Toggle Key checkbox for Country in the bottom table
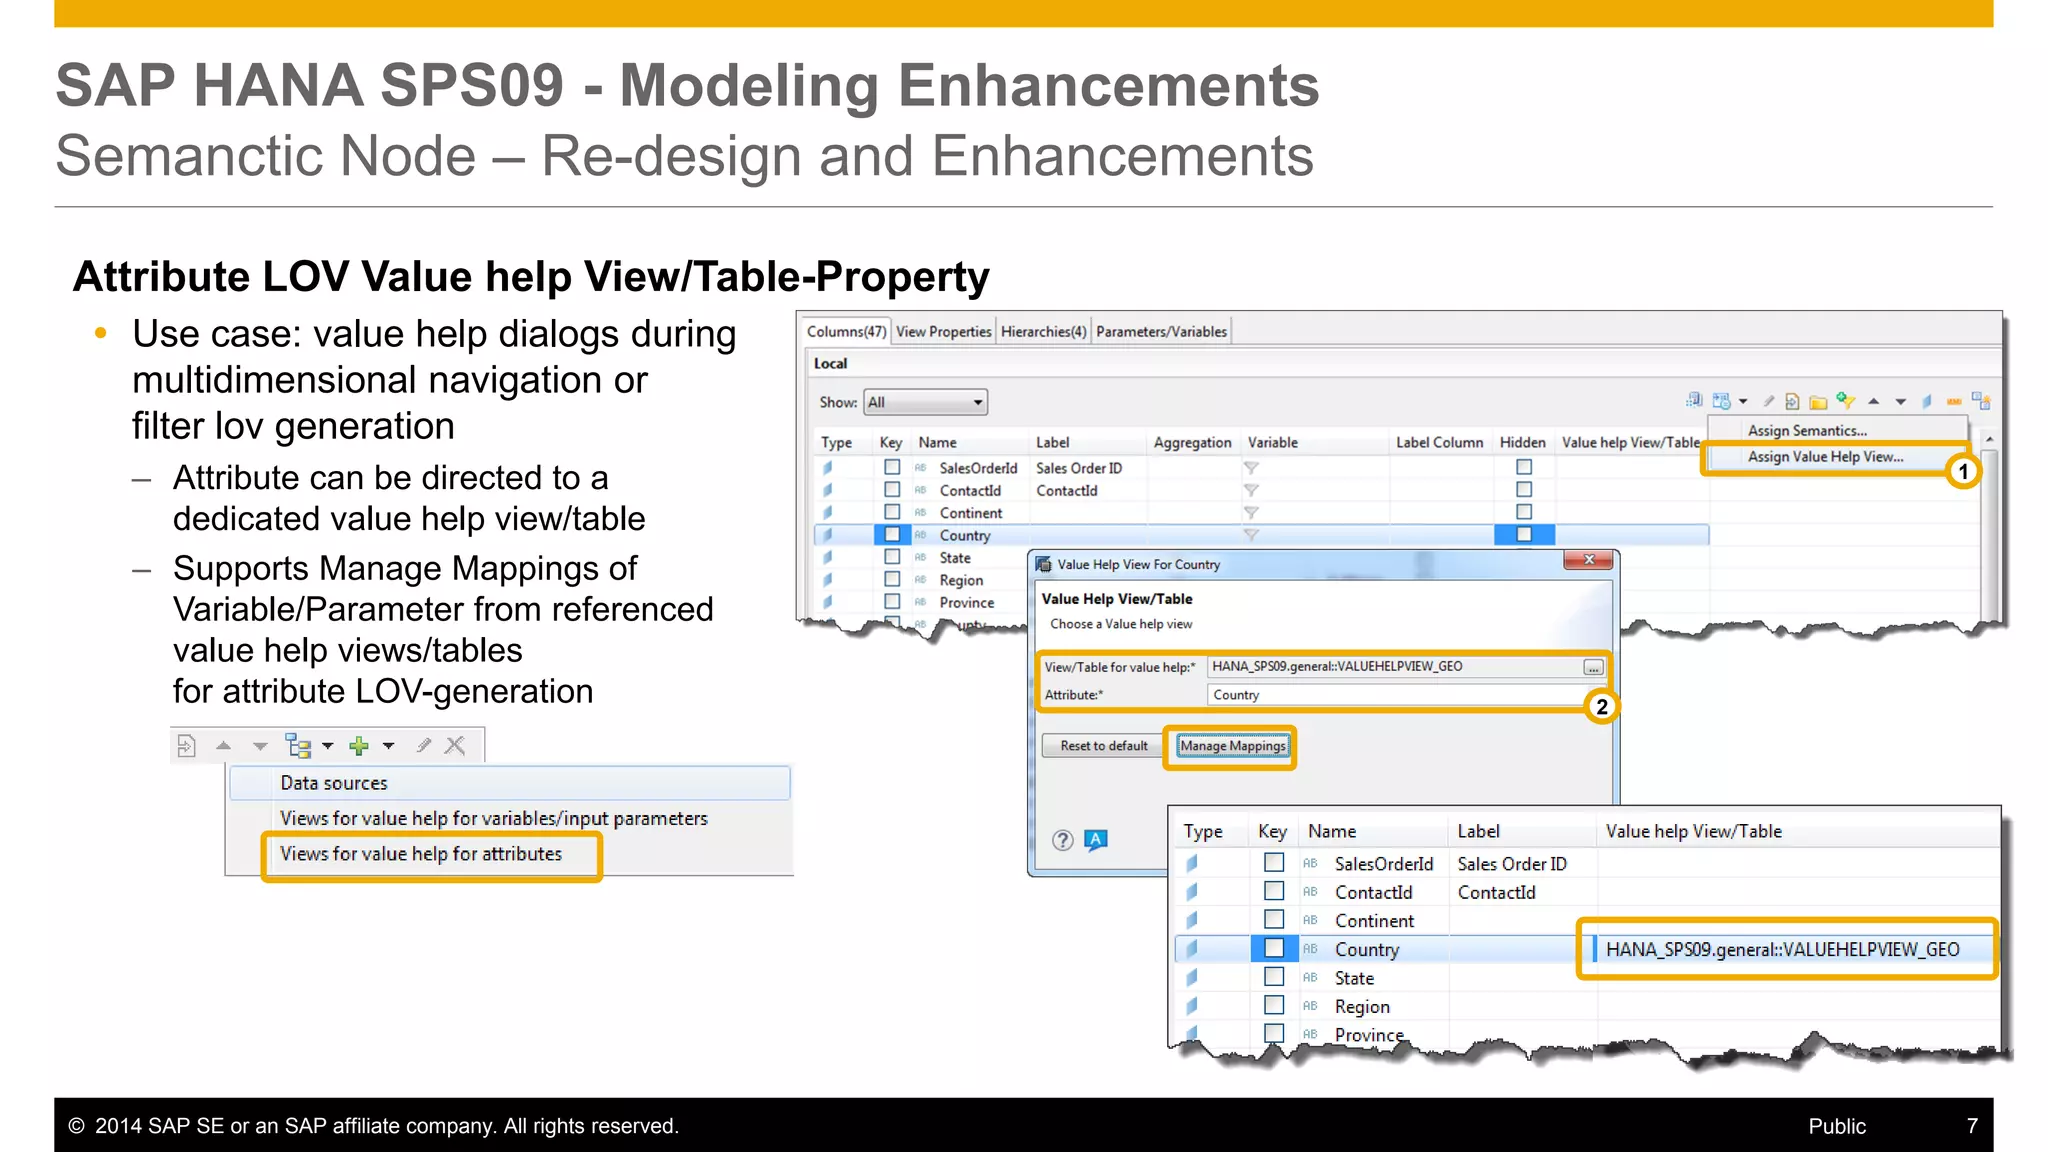The height and width of the screenshot is (1152, 2048). [x=1274, y=948]
